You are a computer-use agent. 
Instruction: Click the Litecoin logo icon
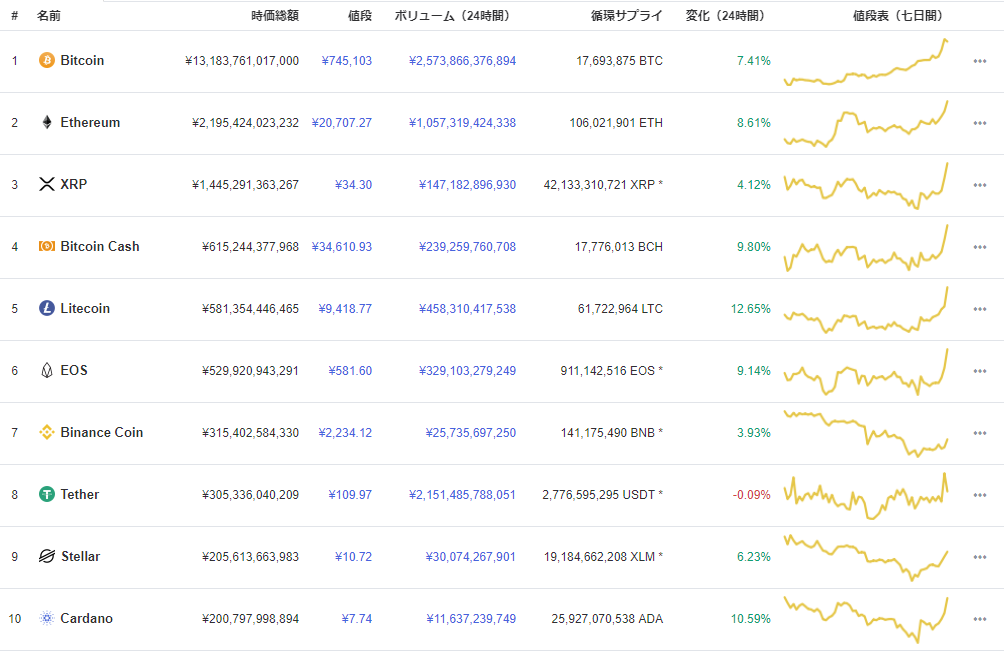(x=47, y=309)
